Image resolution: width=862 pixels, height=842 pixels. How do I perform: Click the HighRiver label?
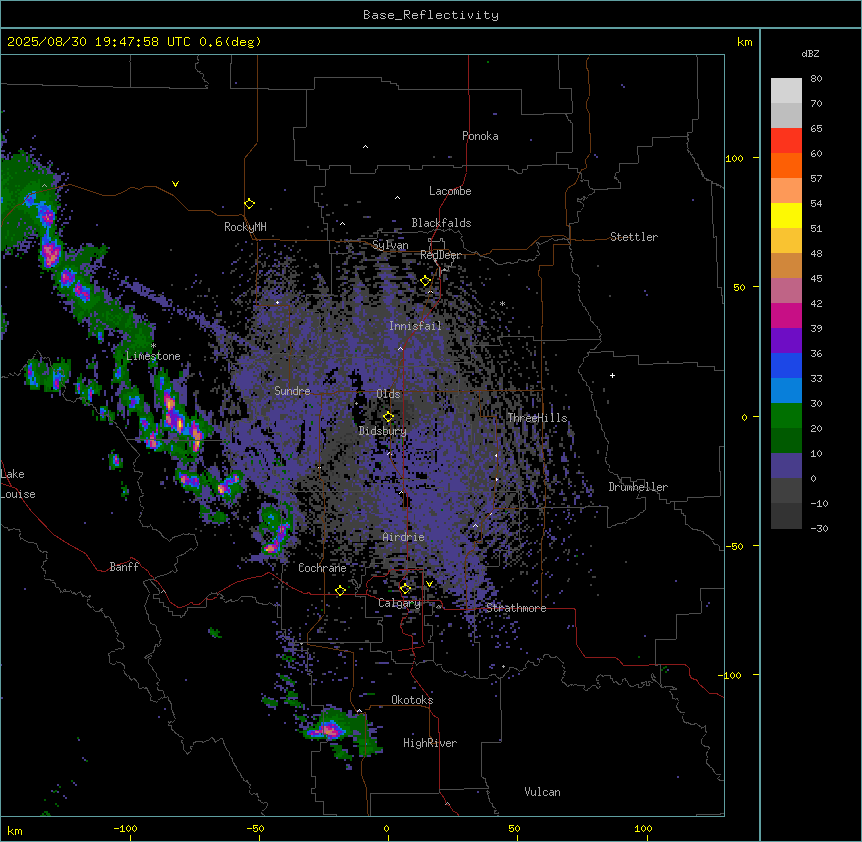tap(430, 743)
